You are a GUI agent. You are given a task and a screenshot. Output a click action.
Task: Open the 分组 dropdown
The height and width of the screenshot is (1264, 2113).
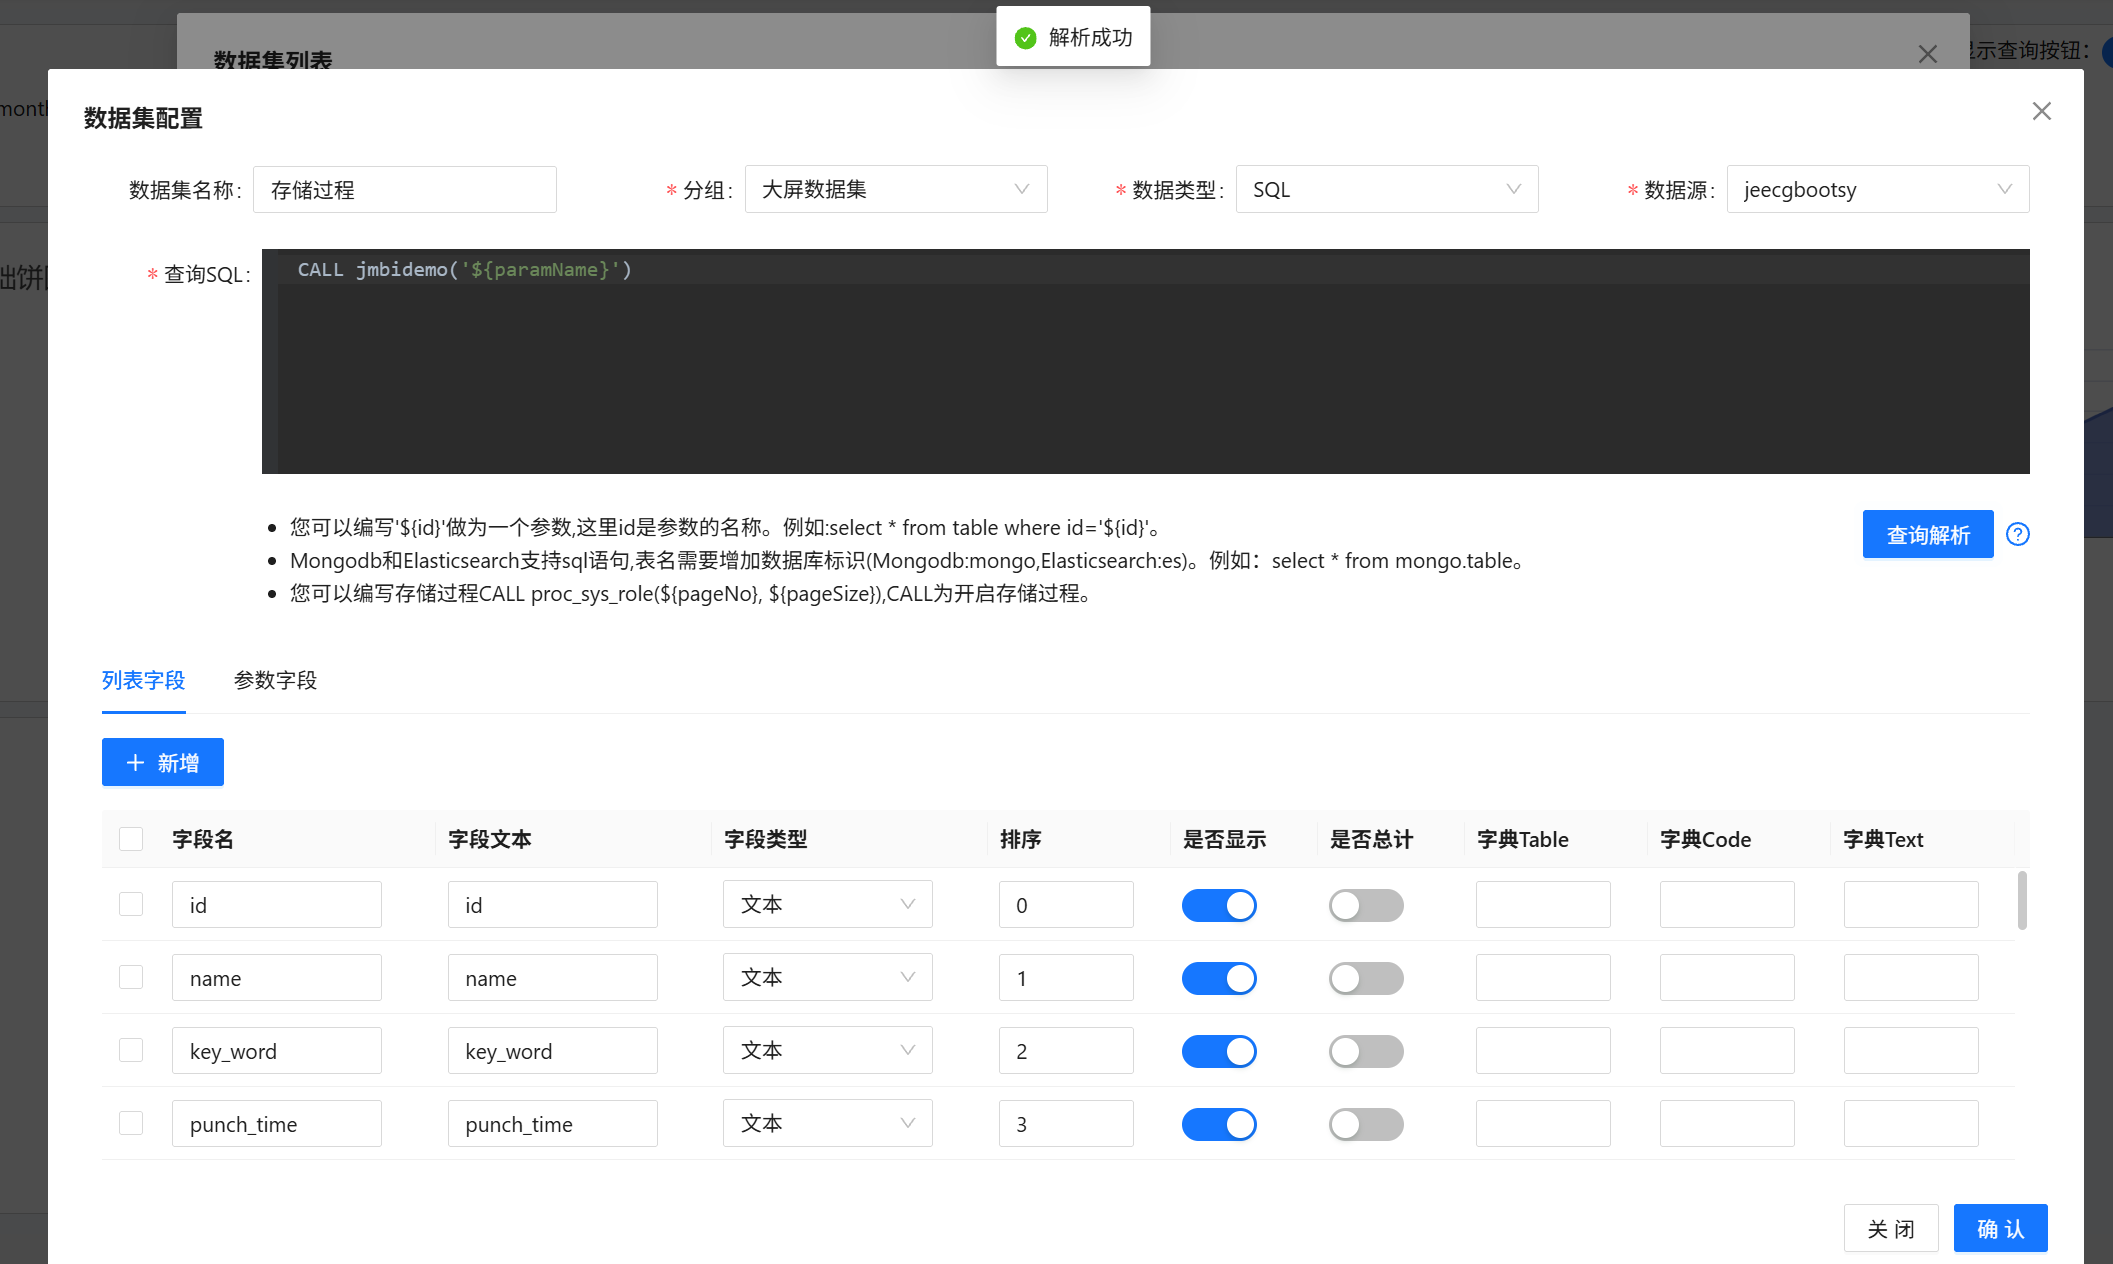tap(895, 189)
